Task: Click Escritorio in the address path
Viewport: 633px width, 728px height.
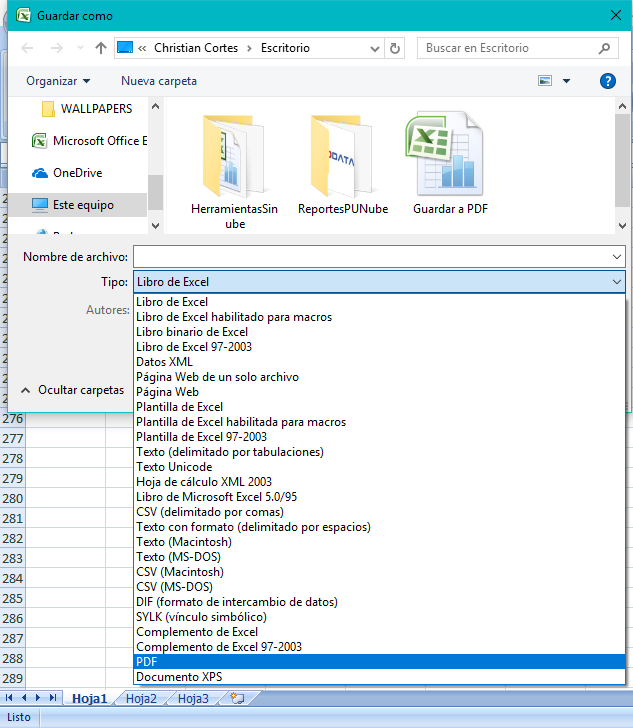Action: 285,48
